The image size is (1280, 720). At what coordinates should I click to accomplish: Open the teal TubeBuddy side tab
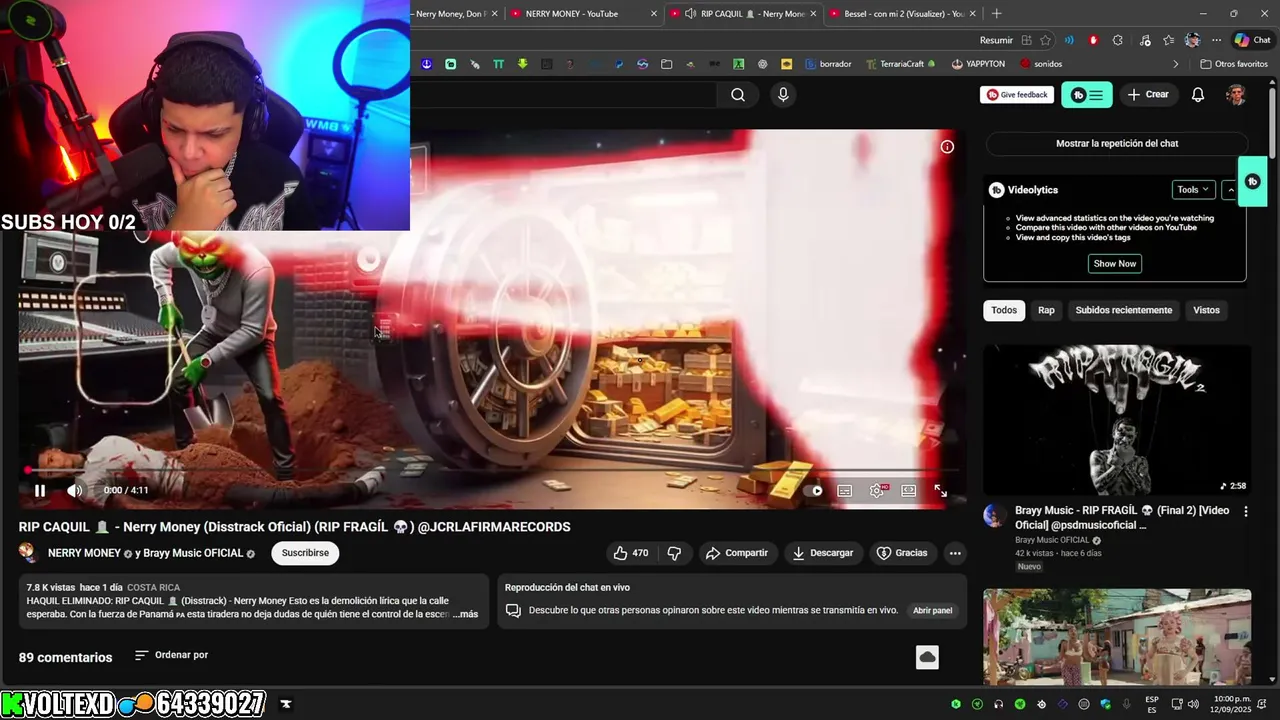click(x=1253, y=182)
